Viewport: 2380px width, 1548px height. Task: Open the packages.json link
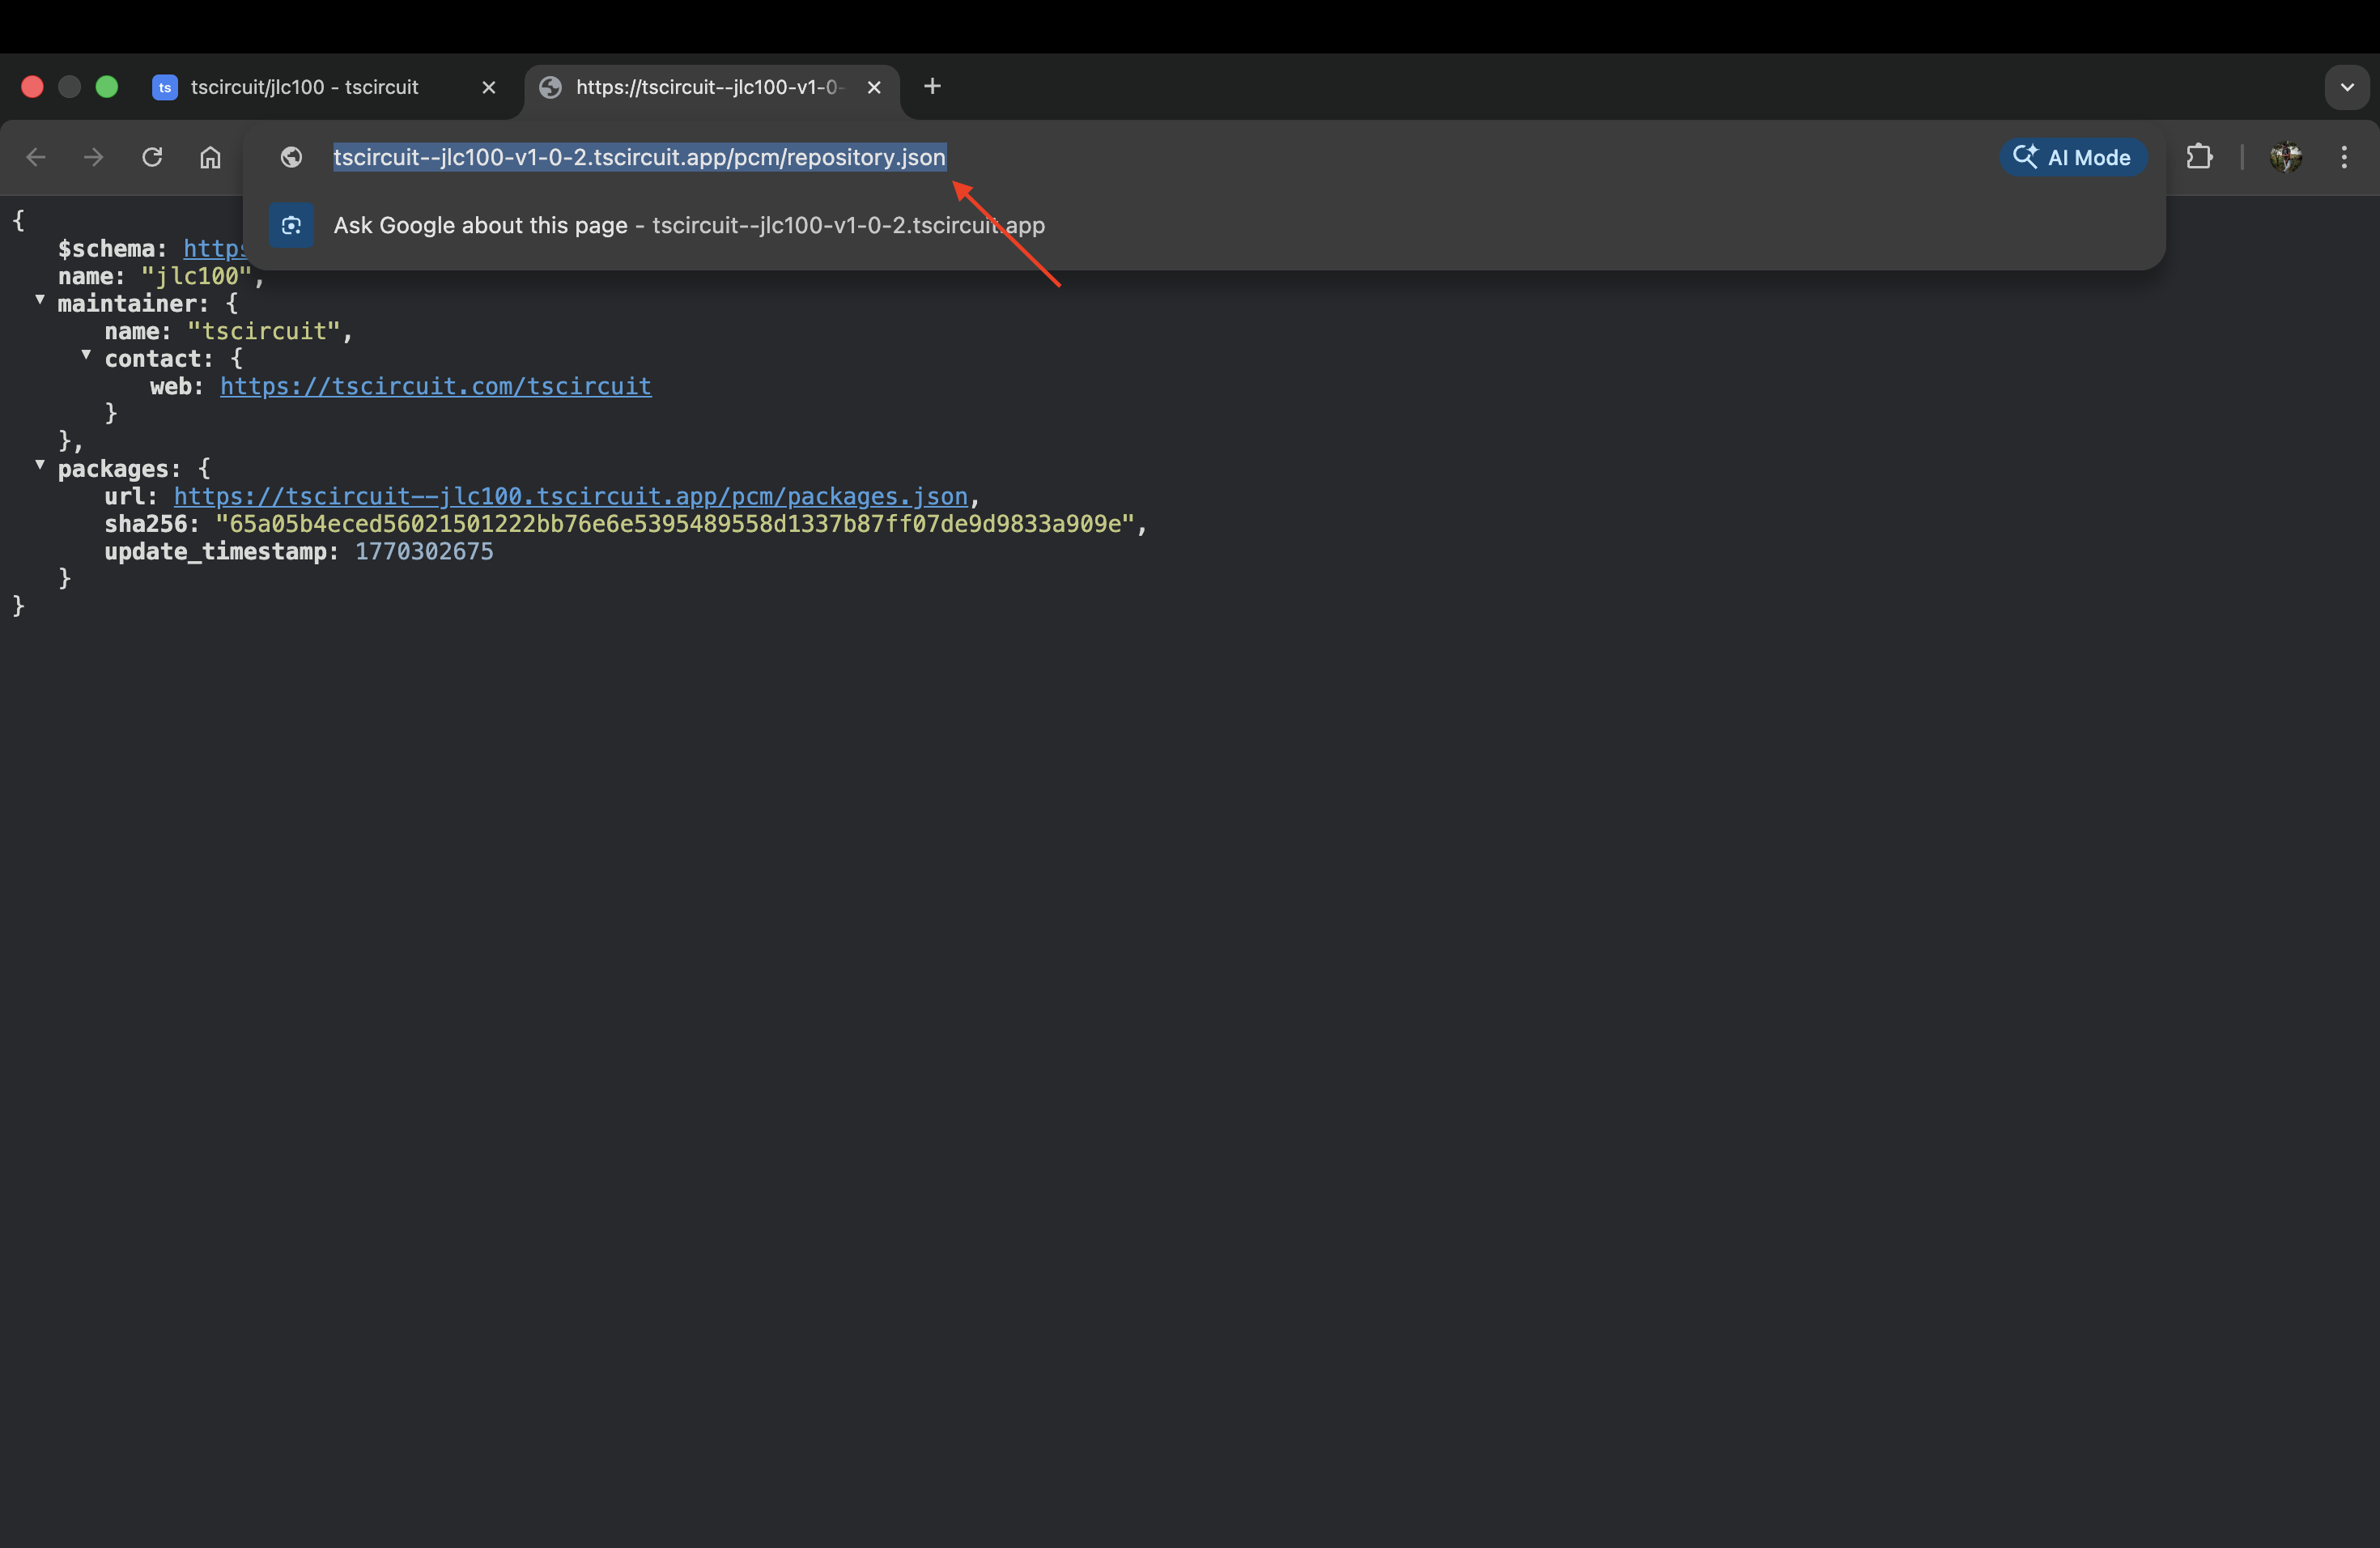coord(569,497)
